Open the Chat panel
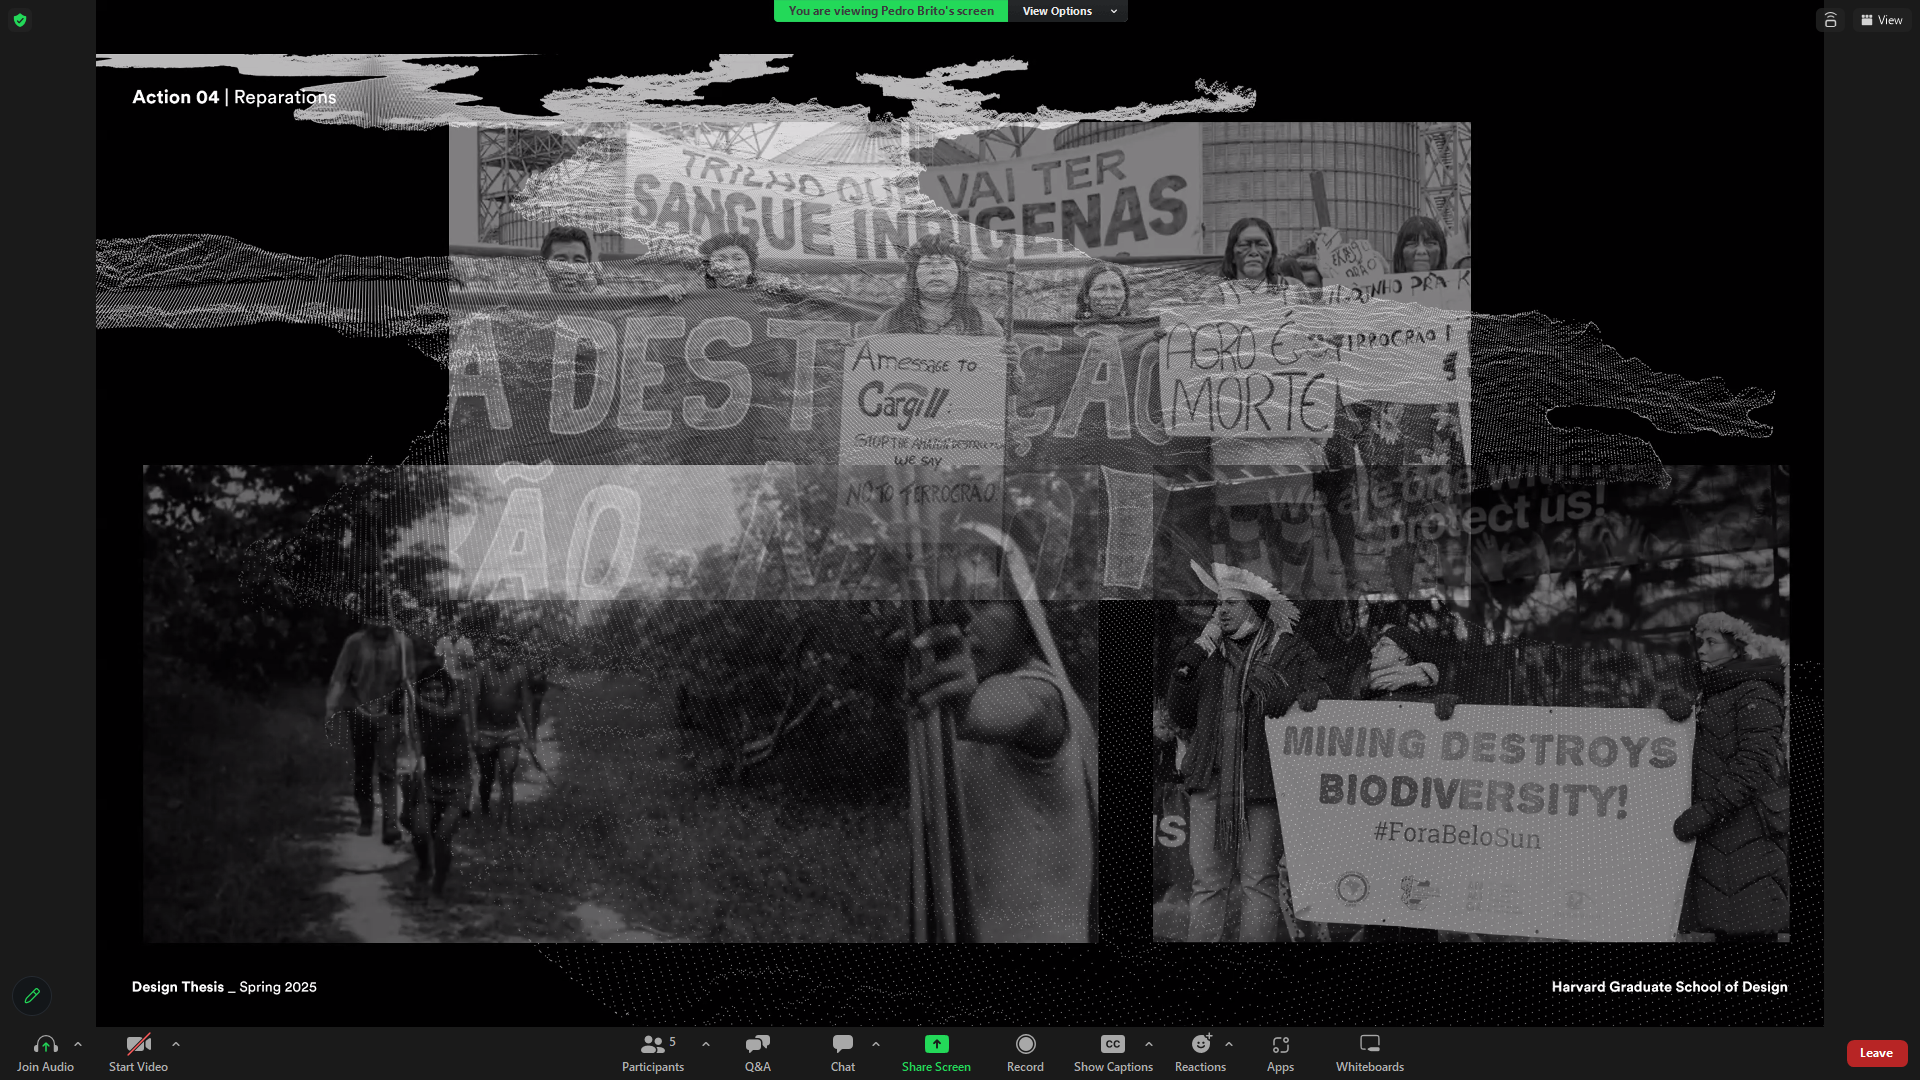 [x=843, y=1053]
